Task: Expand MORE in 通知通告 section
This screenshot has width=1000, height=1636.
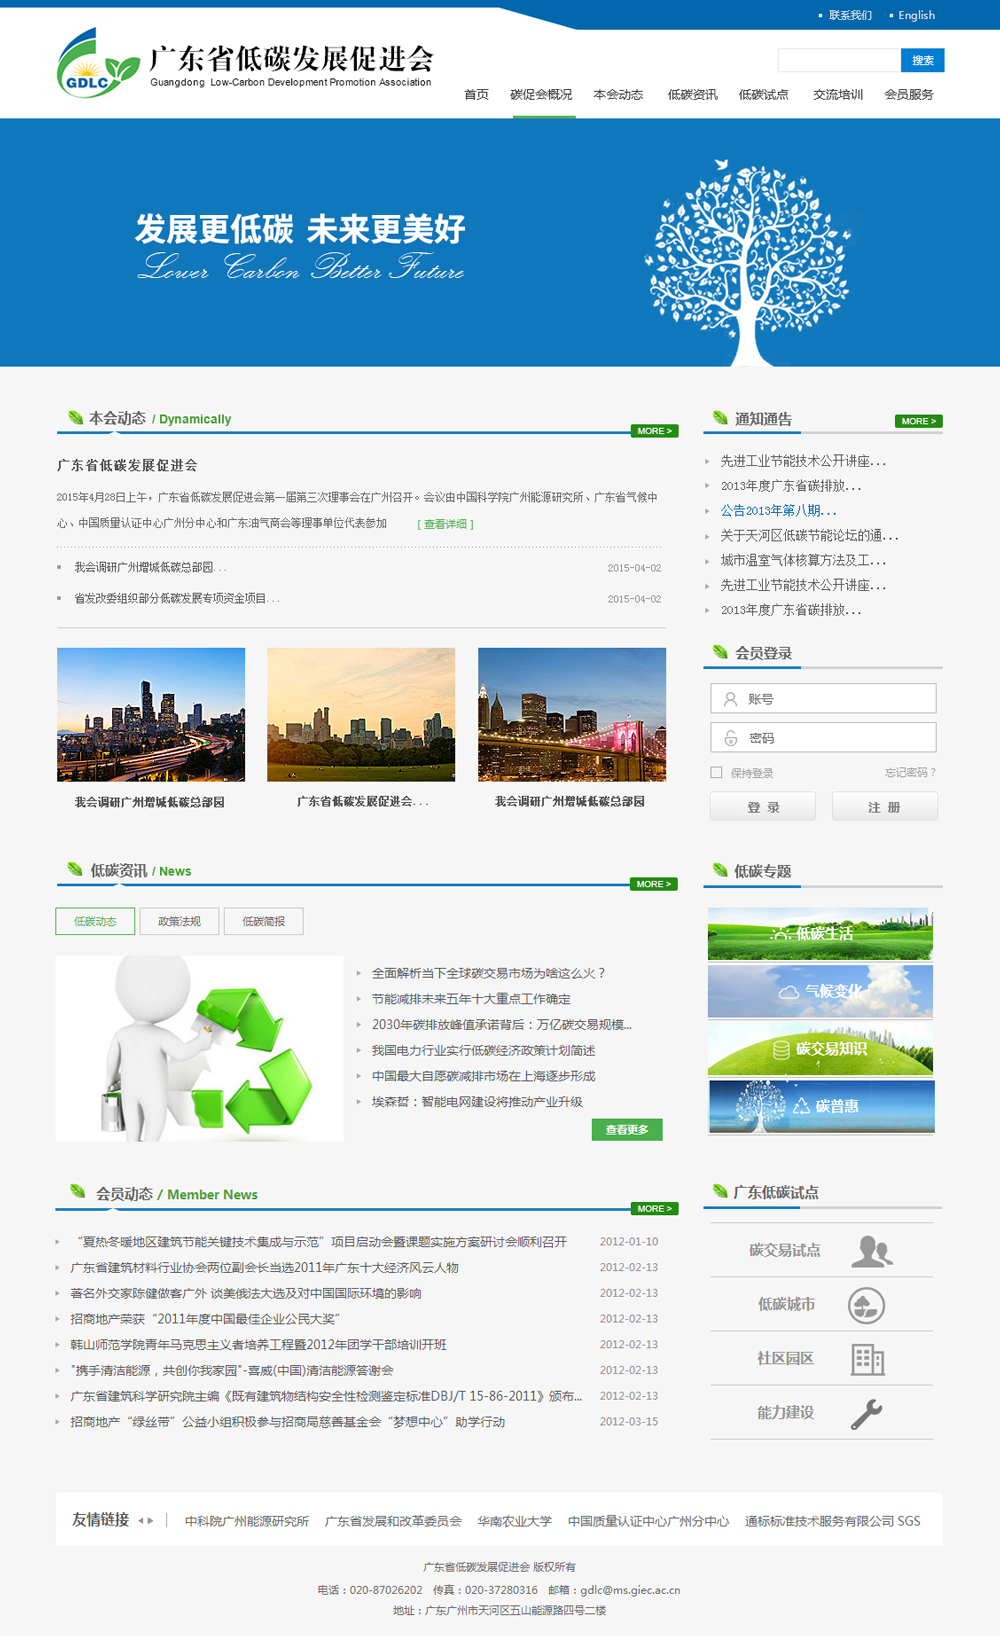Action: 918,421
